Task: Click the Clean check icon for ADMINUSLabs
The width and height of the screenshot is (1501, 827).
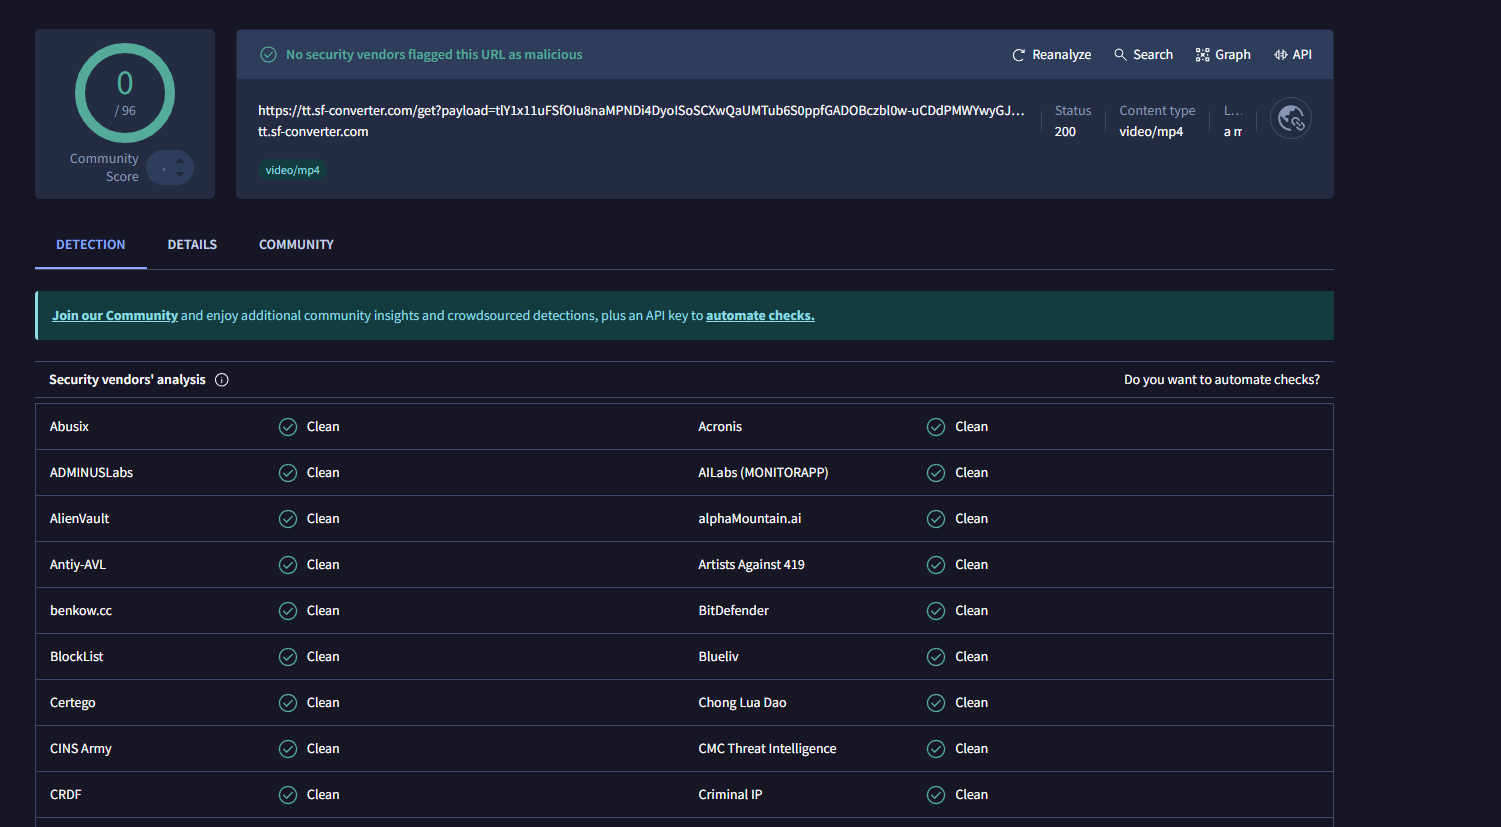Action: [x=288, y=473]
